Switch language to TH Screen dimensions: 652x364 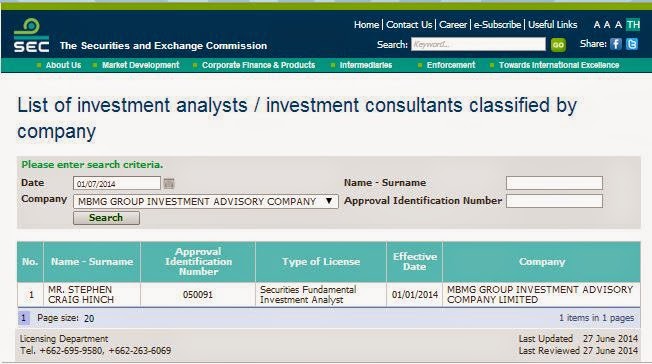click(633, 25)
